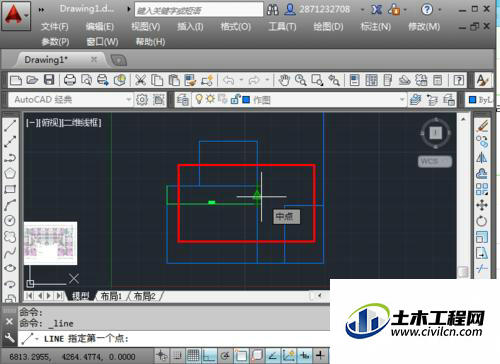Open the Layer Properties Manager icon
The width and height of the screenshot is (500, 364).
pyautogui.click(x=183, y=100)
